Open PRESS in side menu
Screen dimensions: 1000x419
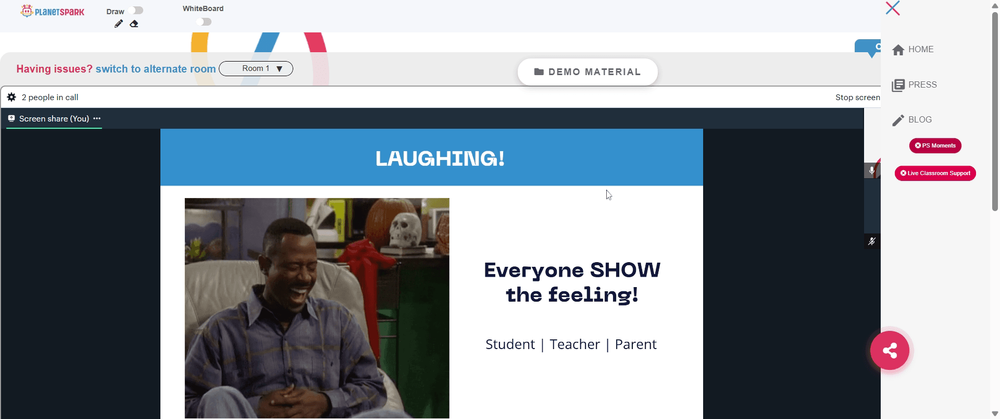pyautogui.click(x=914, y=85)
